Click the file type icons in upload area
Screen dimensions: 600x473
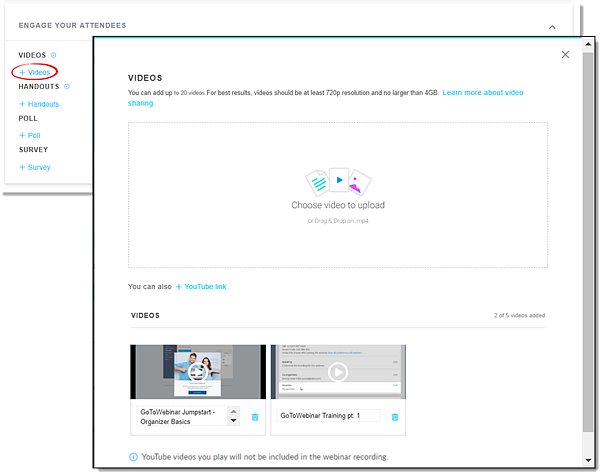(338, 182)
